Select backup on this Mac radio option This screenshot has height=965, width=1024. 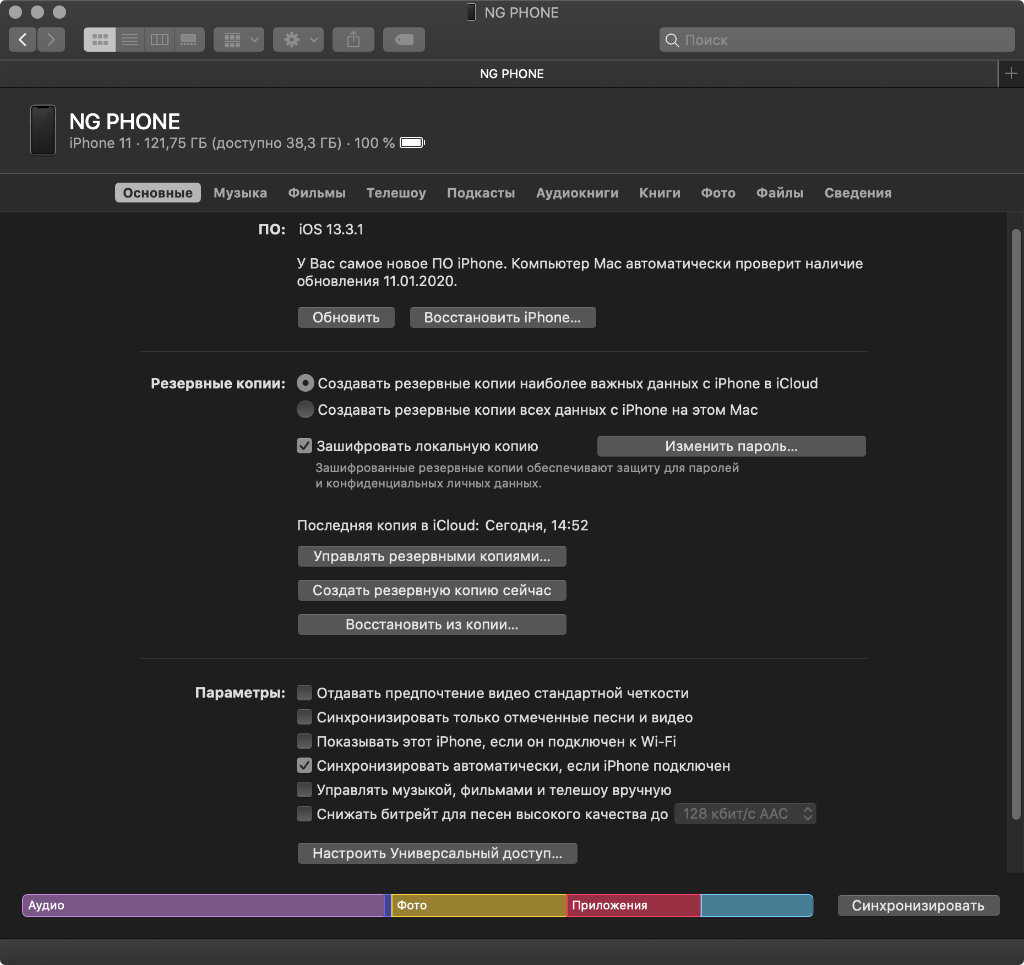305,410
